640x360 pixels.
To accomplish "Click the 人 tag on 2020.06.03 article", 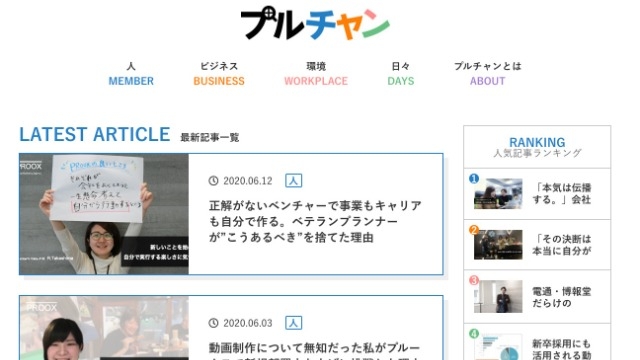I will click(293, 323).
